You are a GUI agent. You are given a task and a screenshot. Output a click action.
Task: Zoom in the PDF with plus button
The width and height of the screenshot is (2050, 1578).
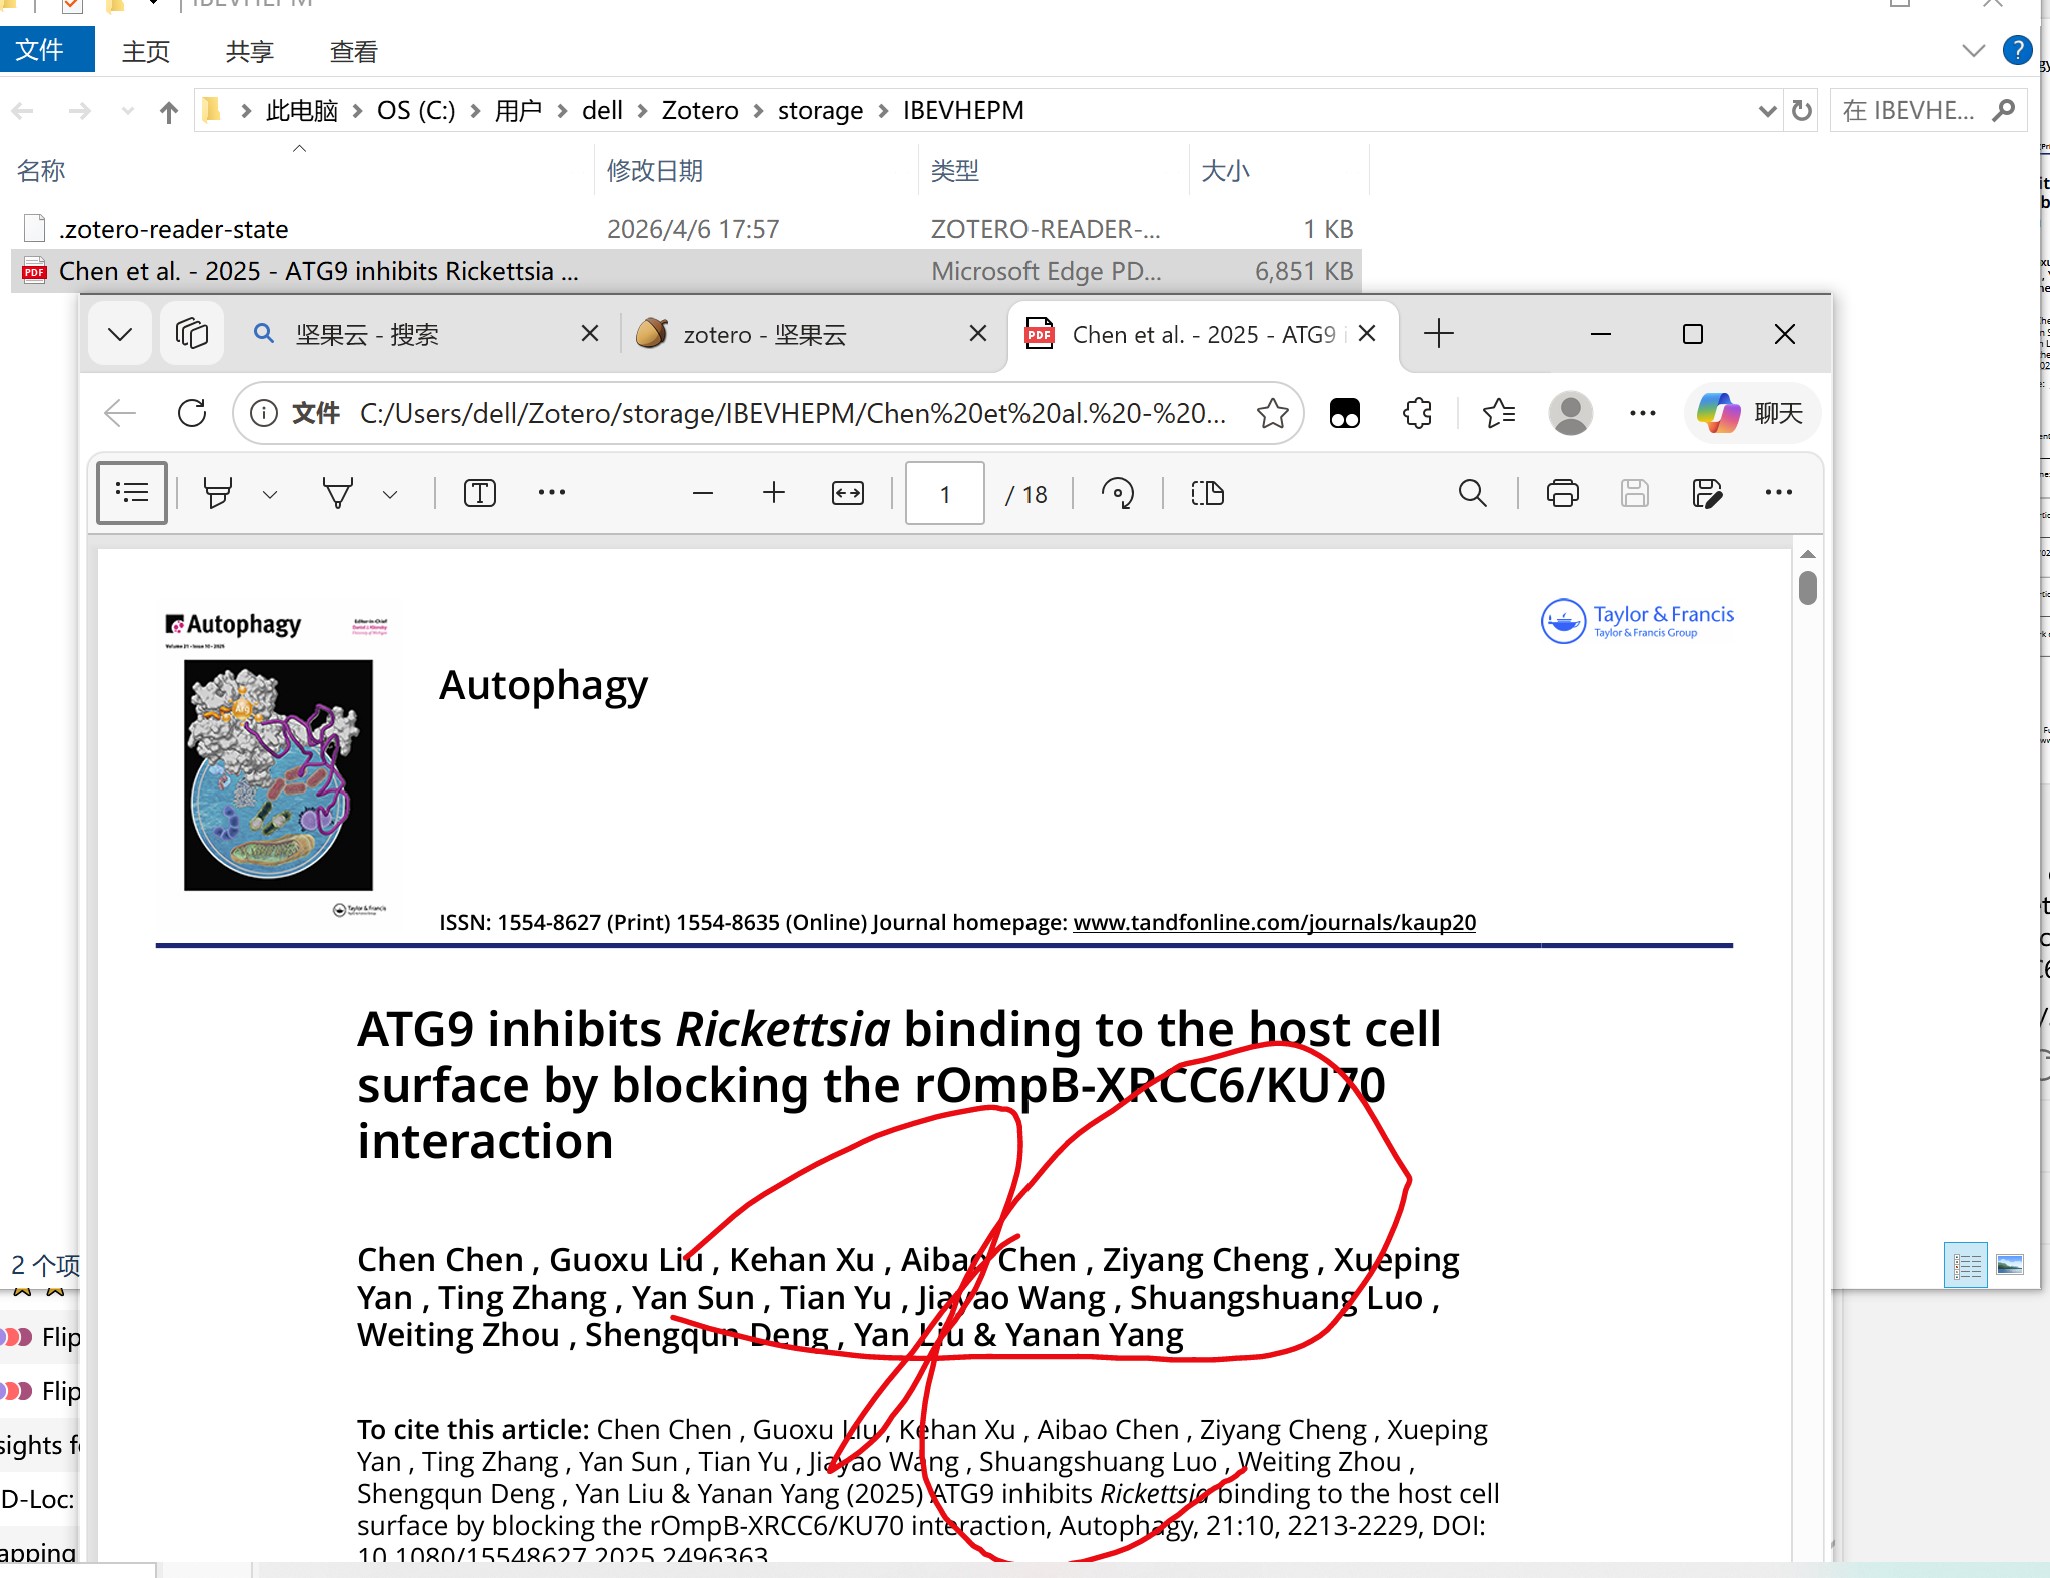(774, 493)
